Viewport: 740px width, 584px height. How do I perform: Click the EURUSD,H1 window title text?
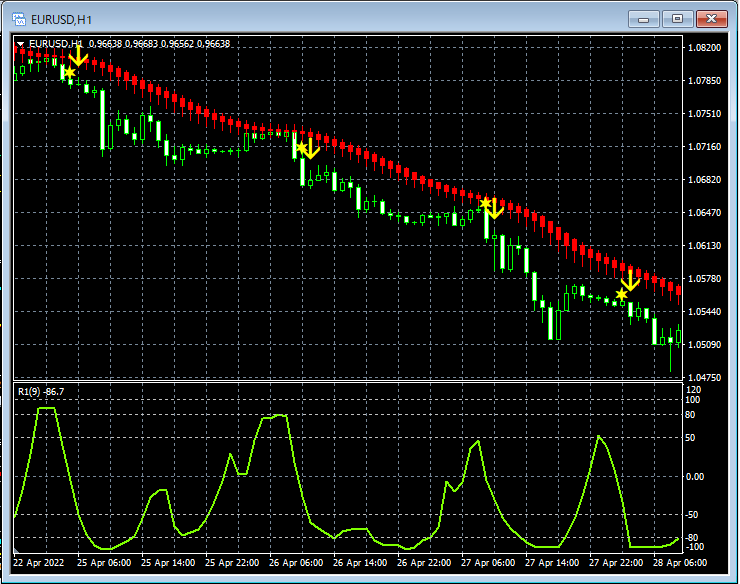(x=61, y=19)
